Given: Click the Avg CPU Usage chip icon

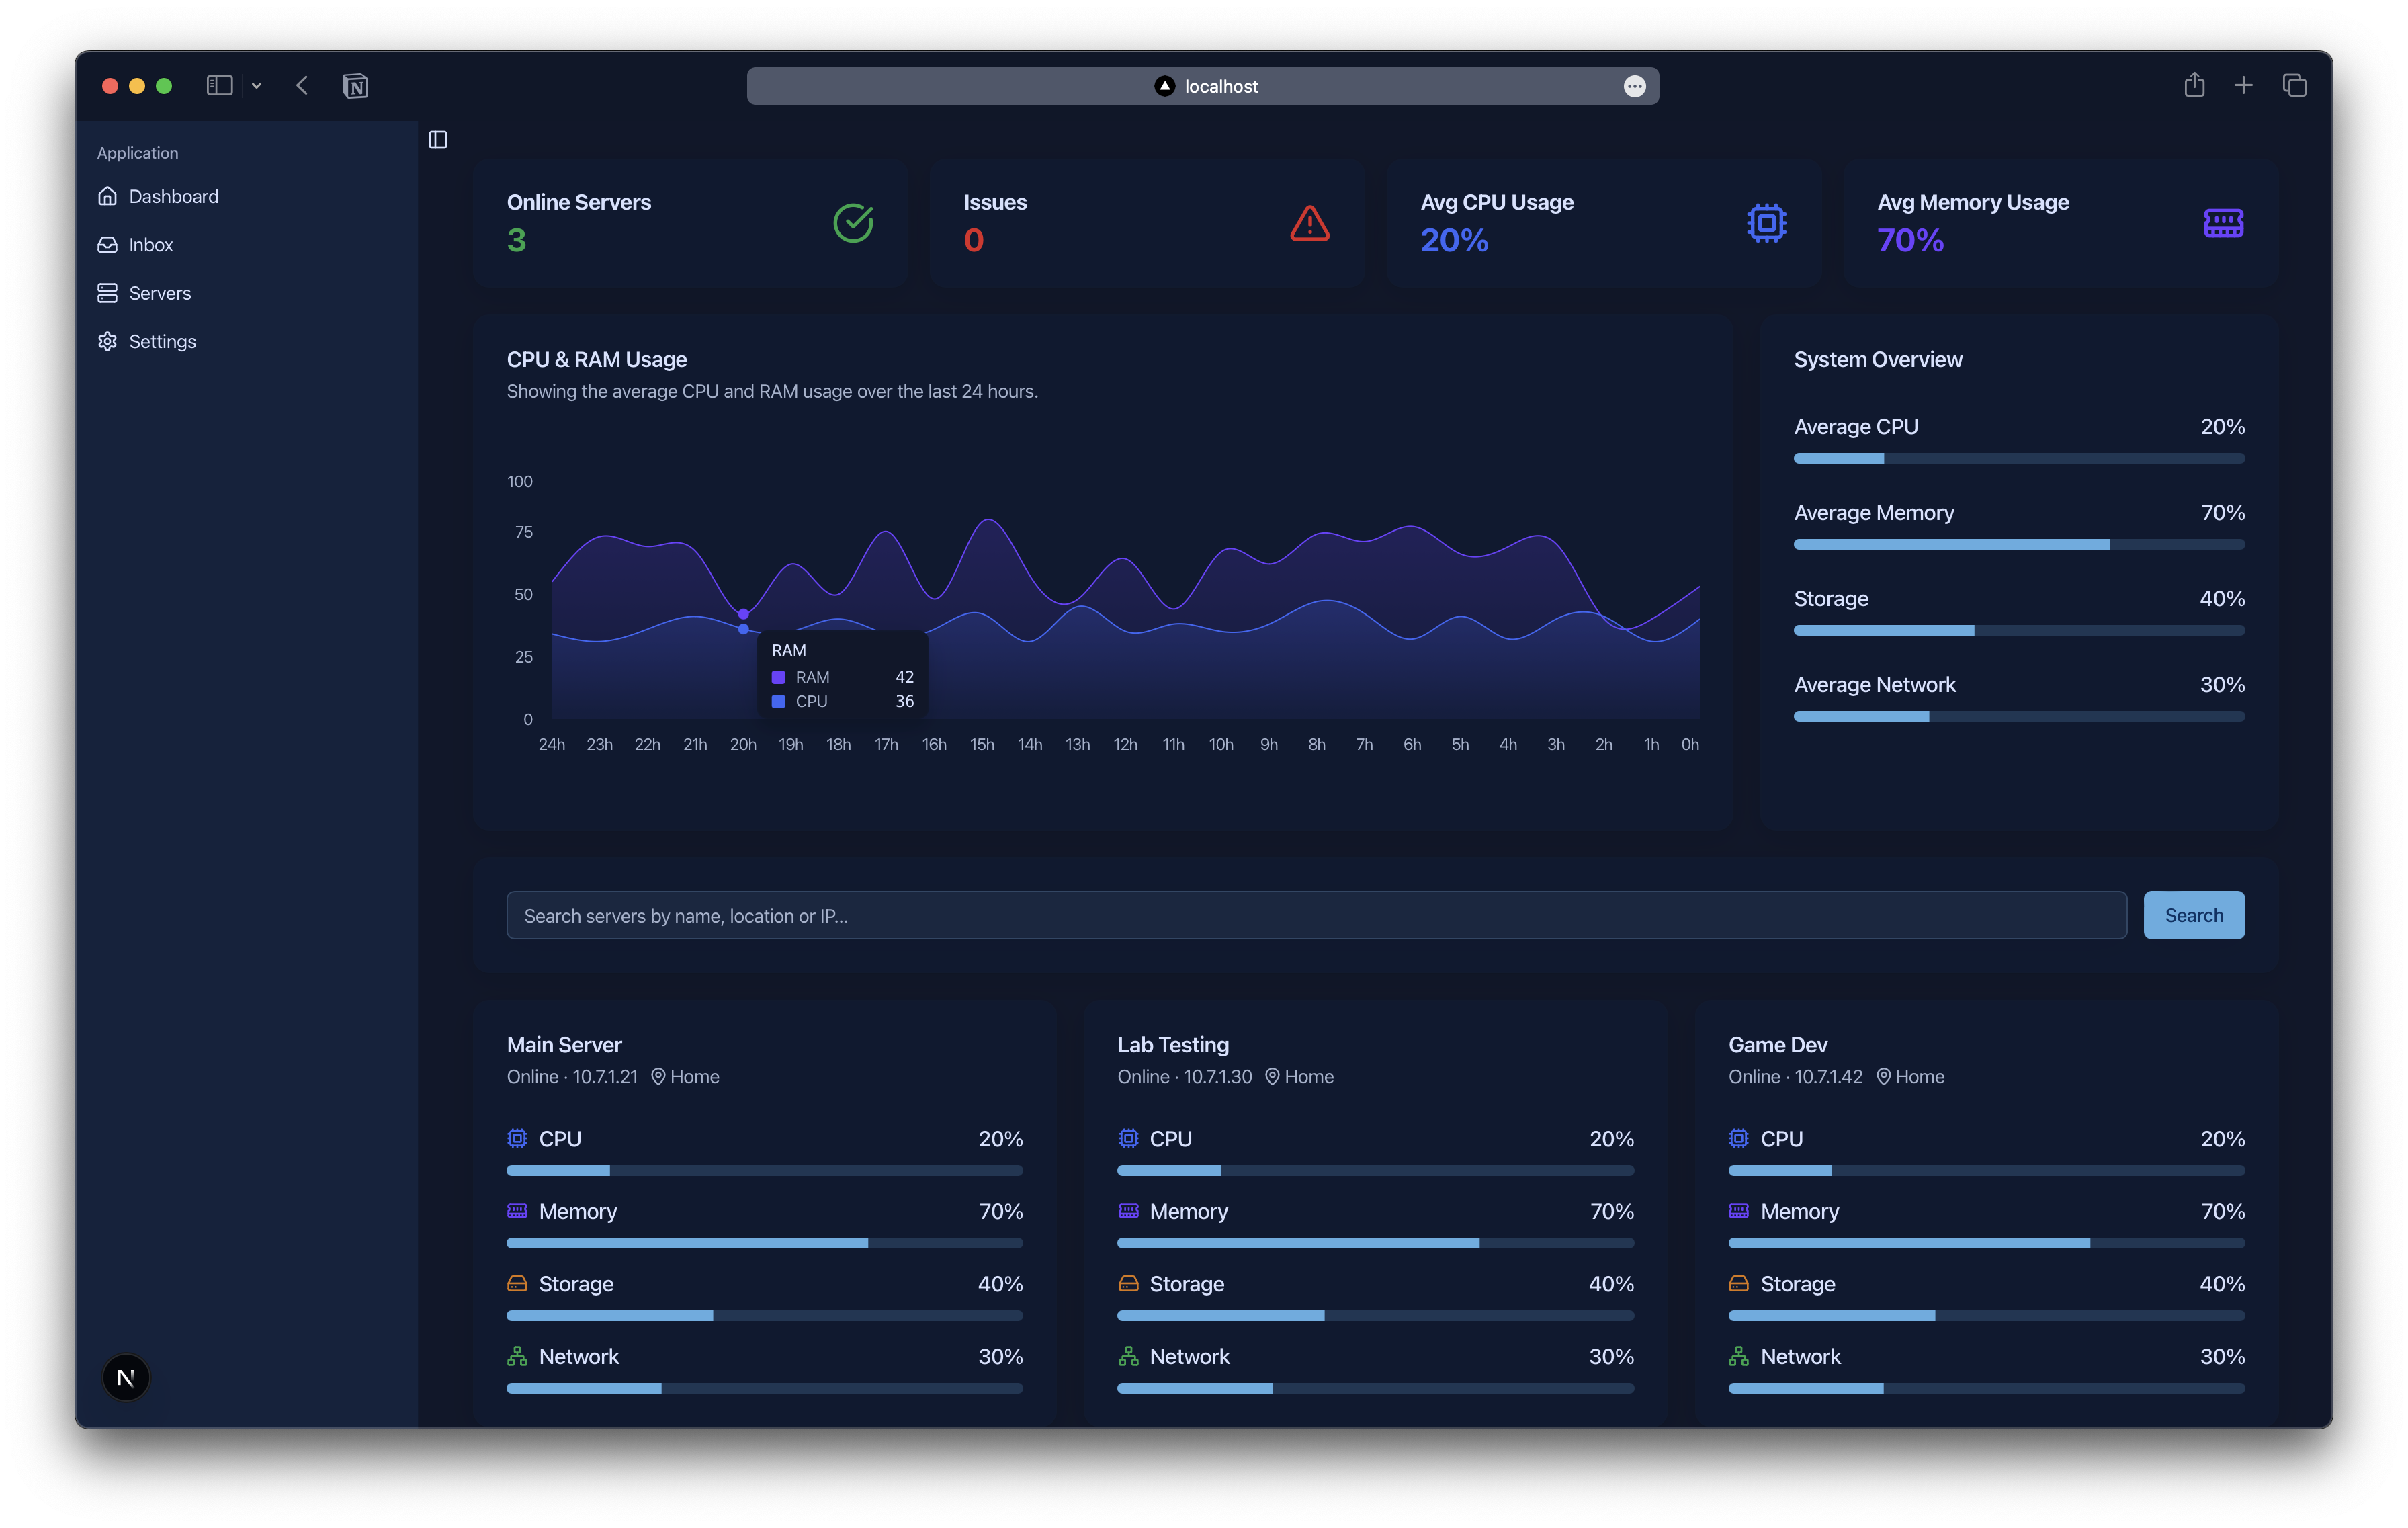Looking at the screenshot, I should point(1767,223).
